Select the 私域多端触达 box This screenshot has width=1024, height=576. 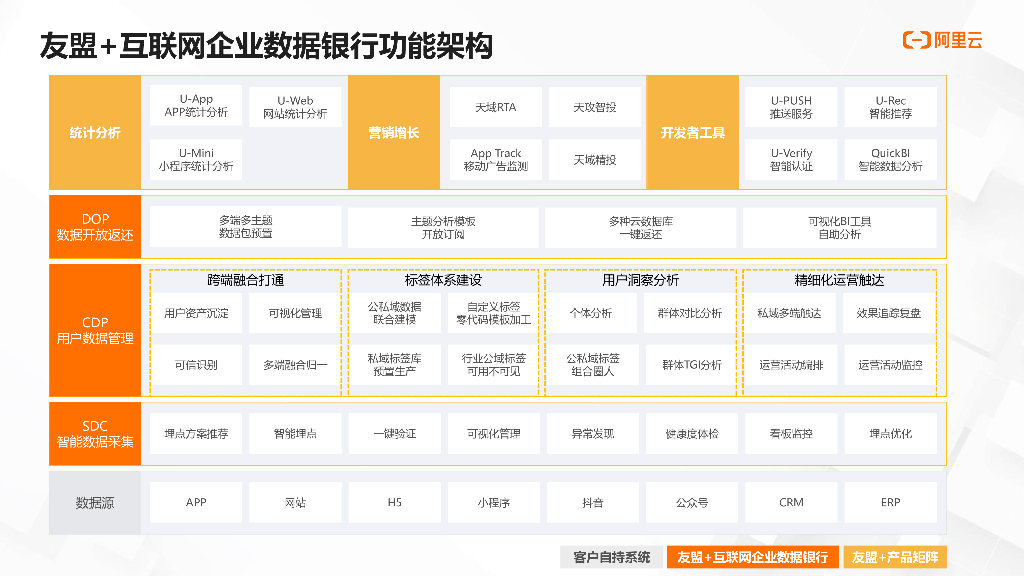pyautogui.click(x=791, y=313)
